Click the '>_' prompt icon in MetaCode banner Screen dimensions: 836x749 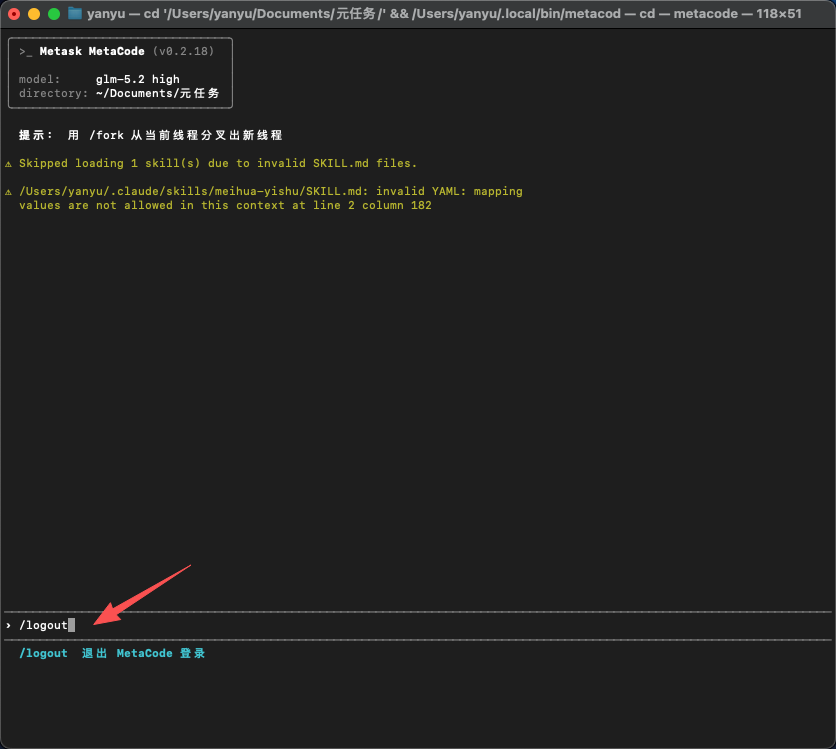[x=26, y=52]
